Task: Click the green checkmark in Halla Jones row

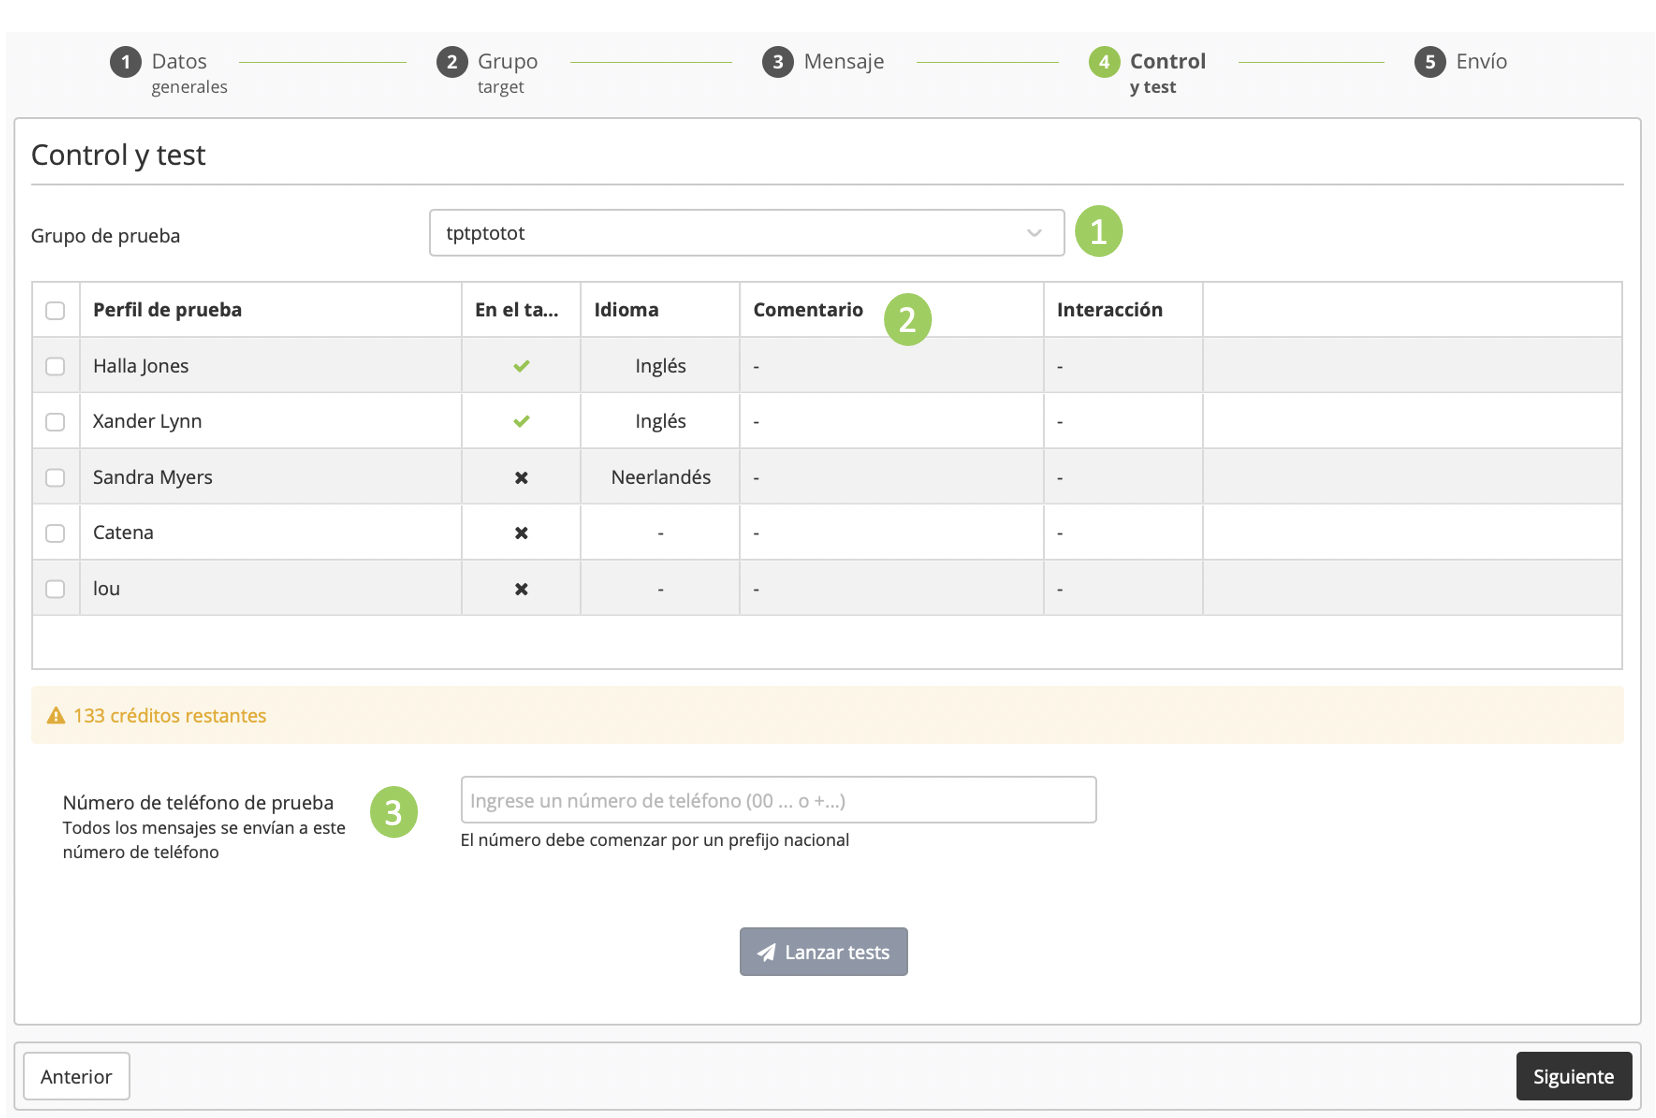Action: tap(521, 366)
